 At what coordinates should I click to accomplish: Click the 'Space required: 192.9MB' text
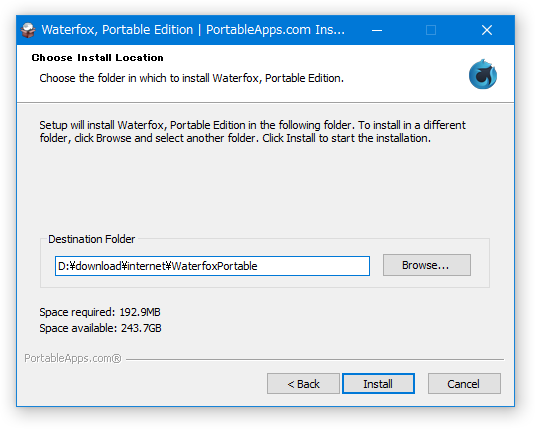point(100,312)
